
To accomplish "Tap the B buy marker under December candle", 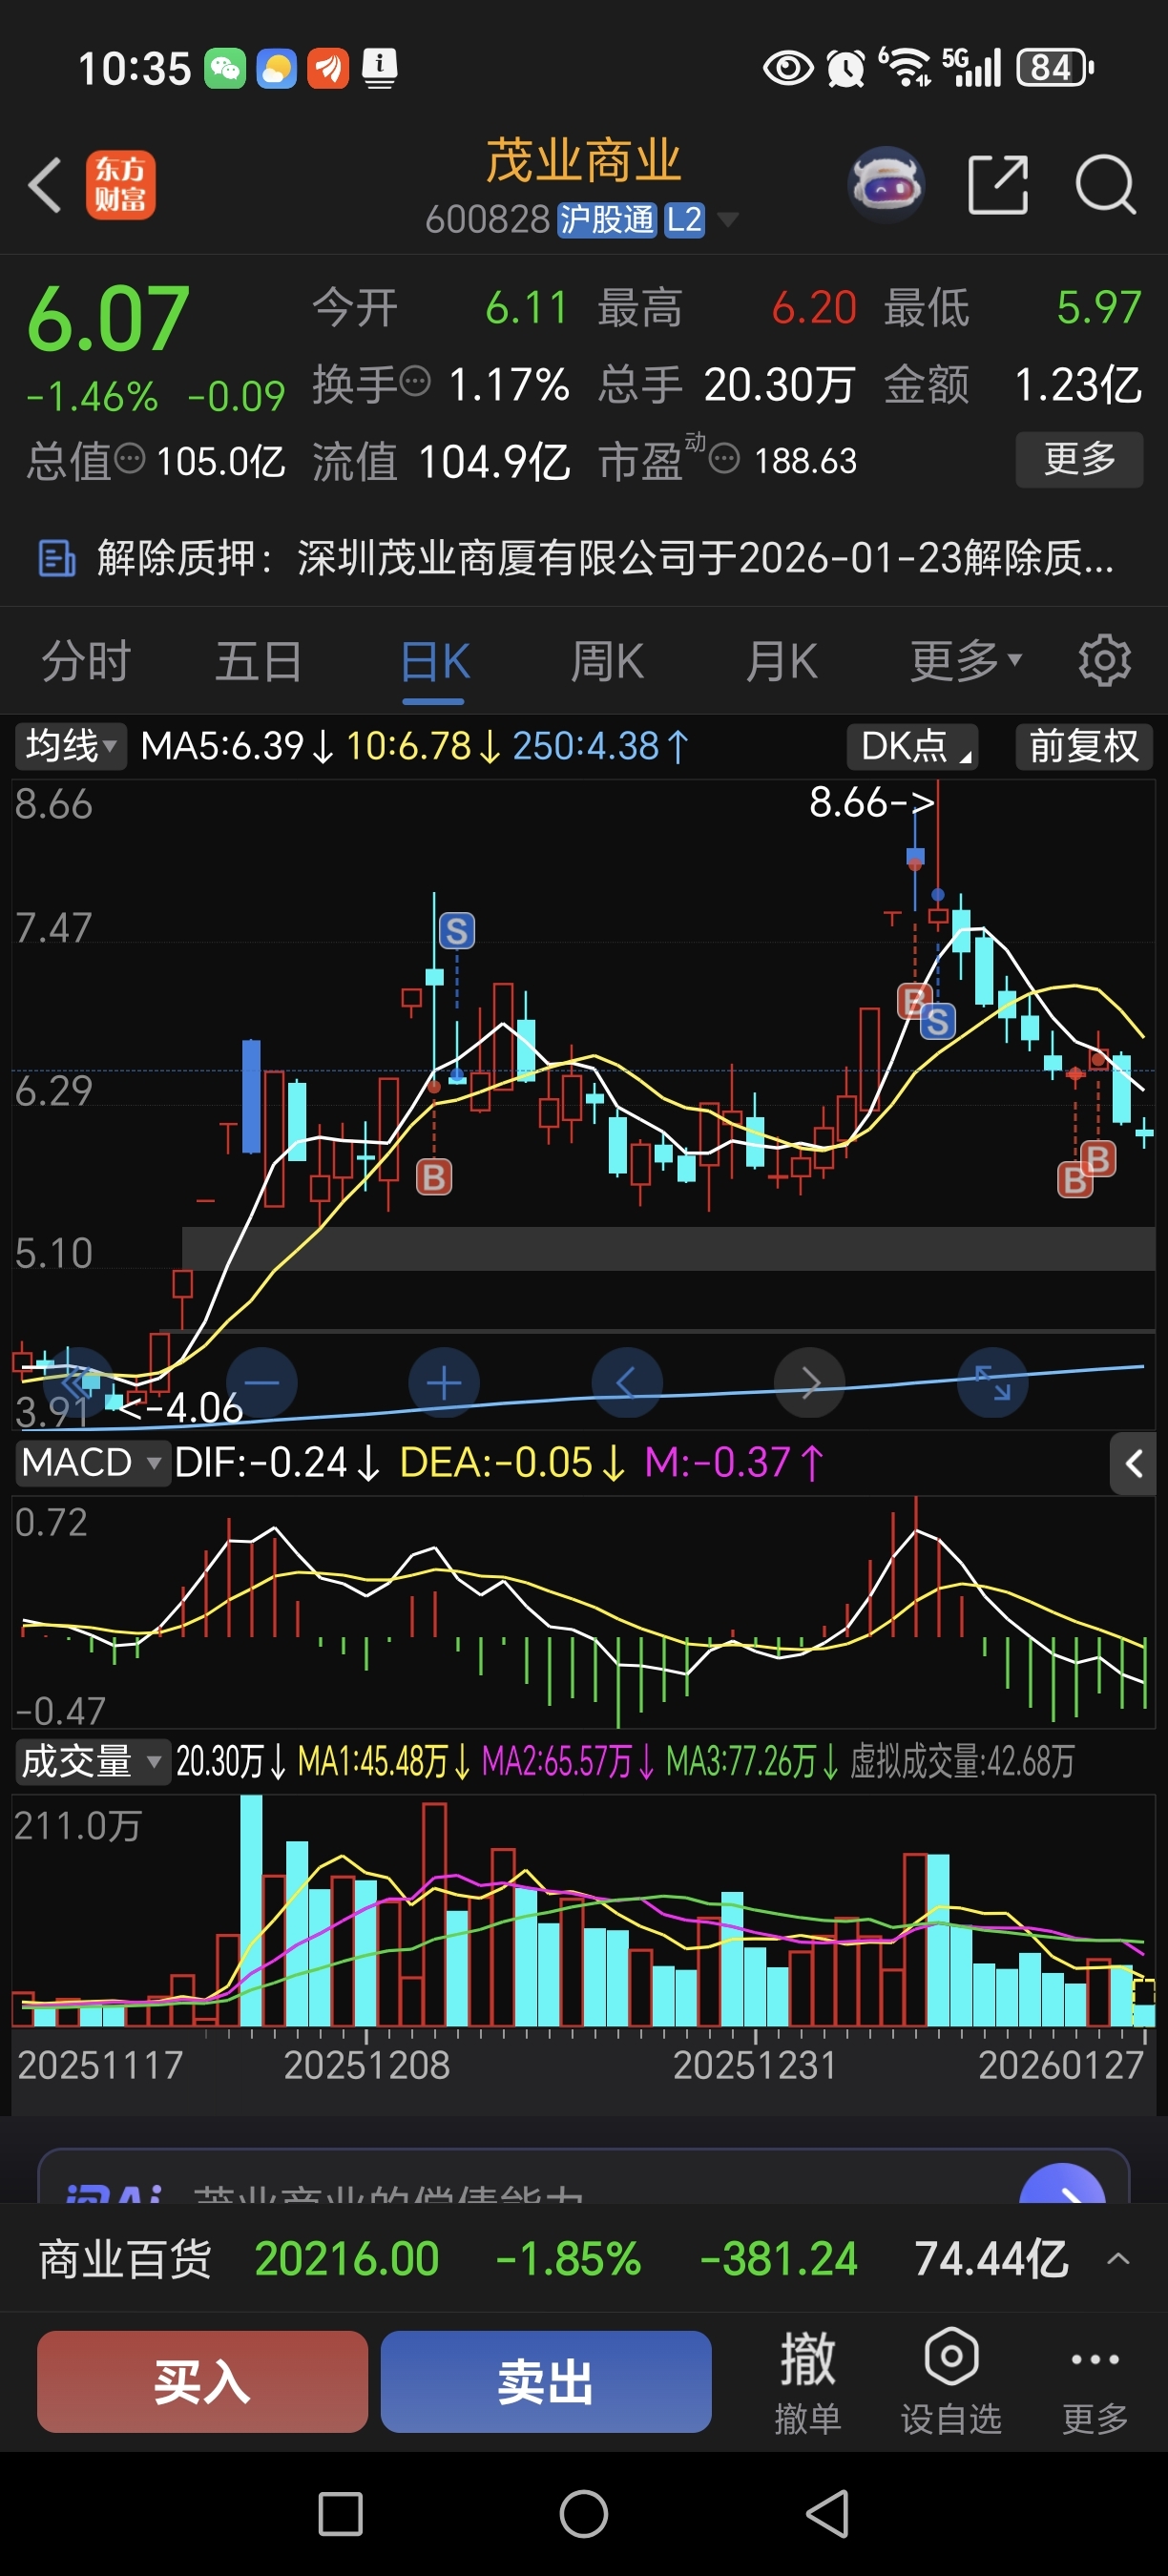I will 434,1177.
